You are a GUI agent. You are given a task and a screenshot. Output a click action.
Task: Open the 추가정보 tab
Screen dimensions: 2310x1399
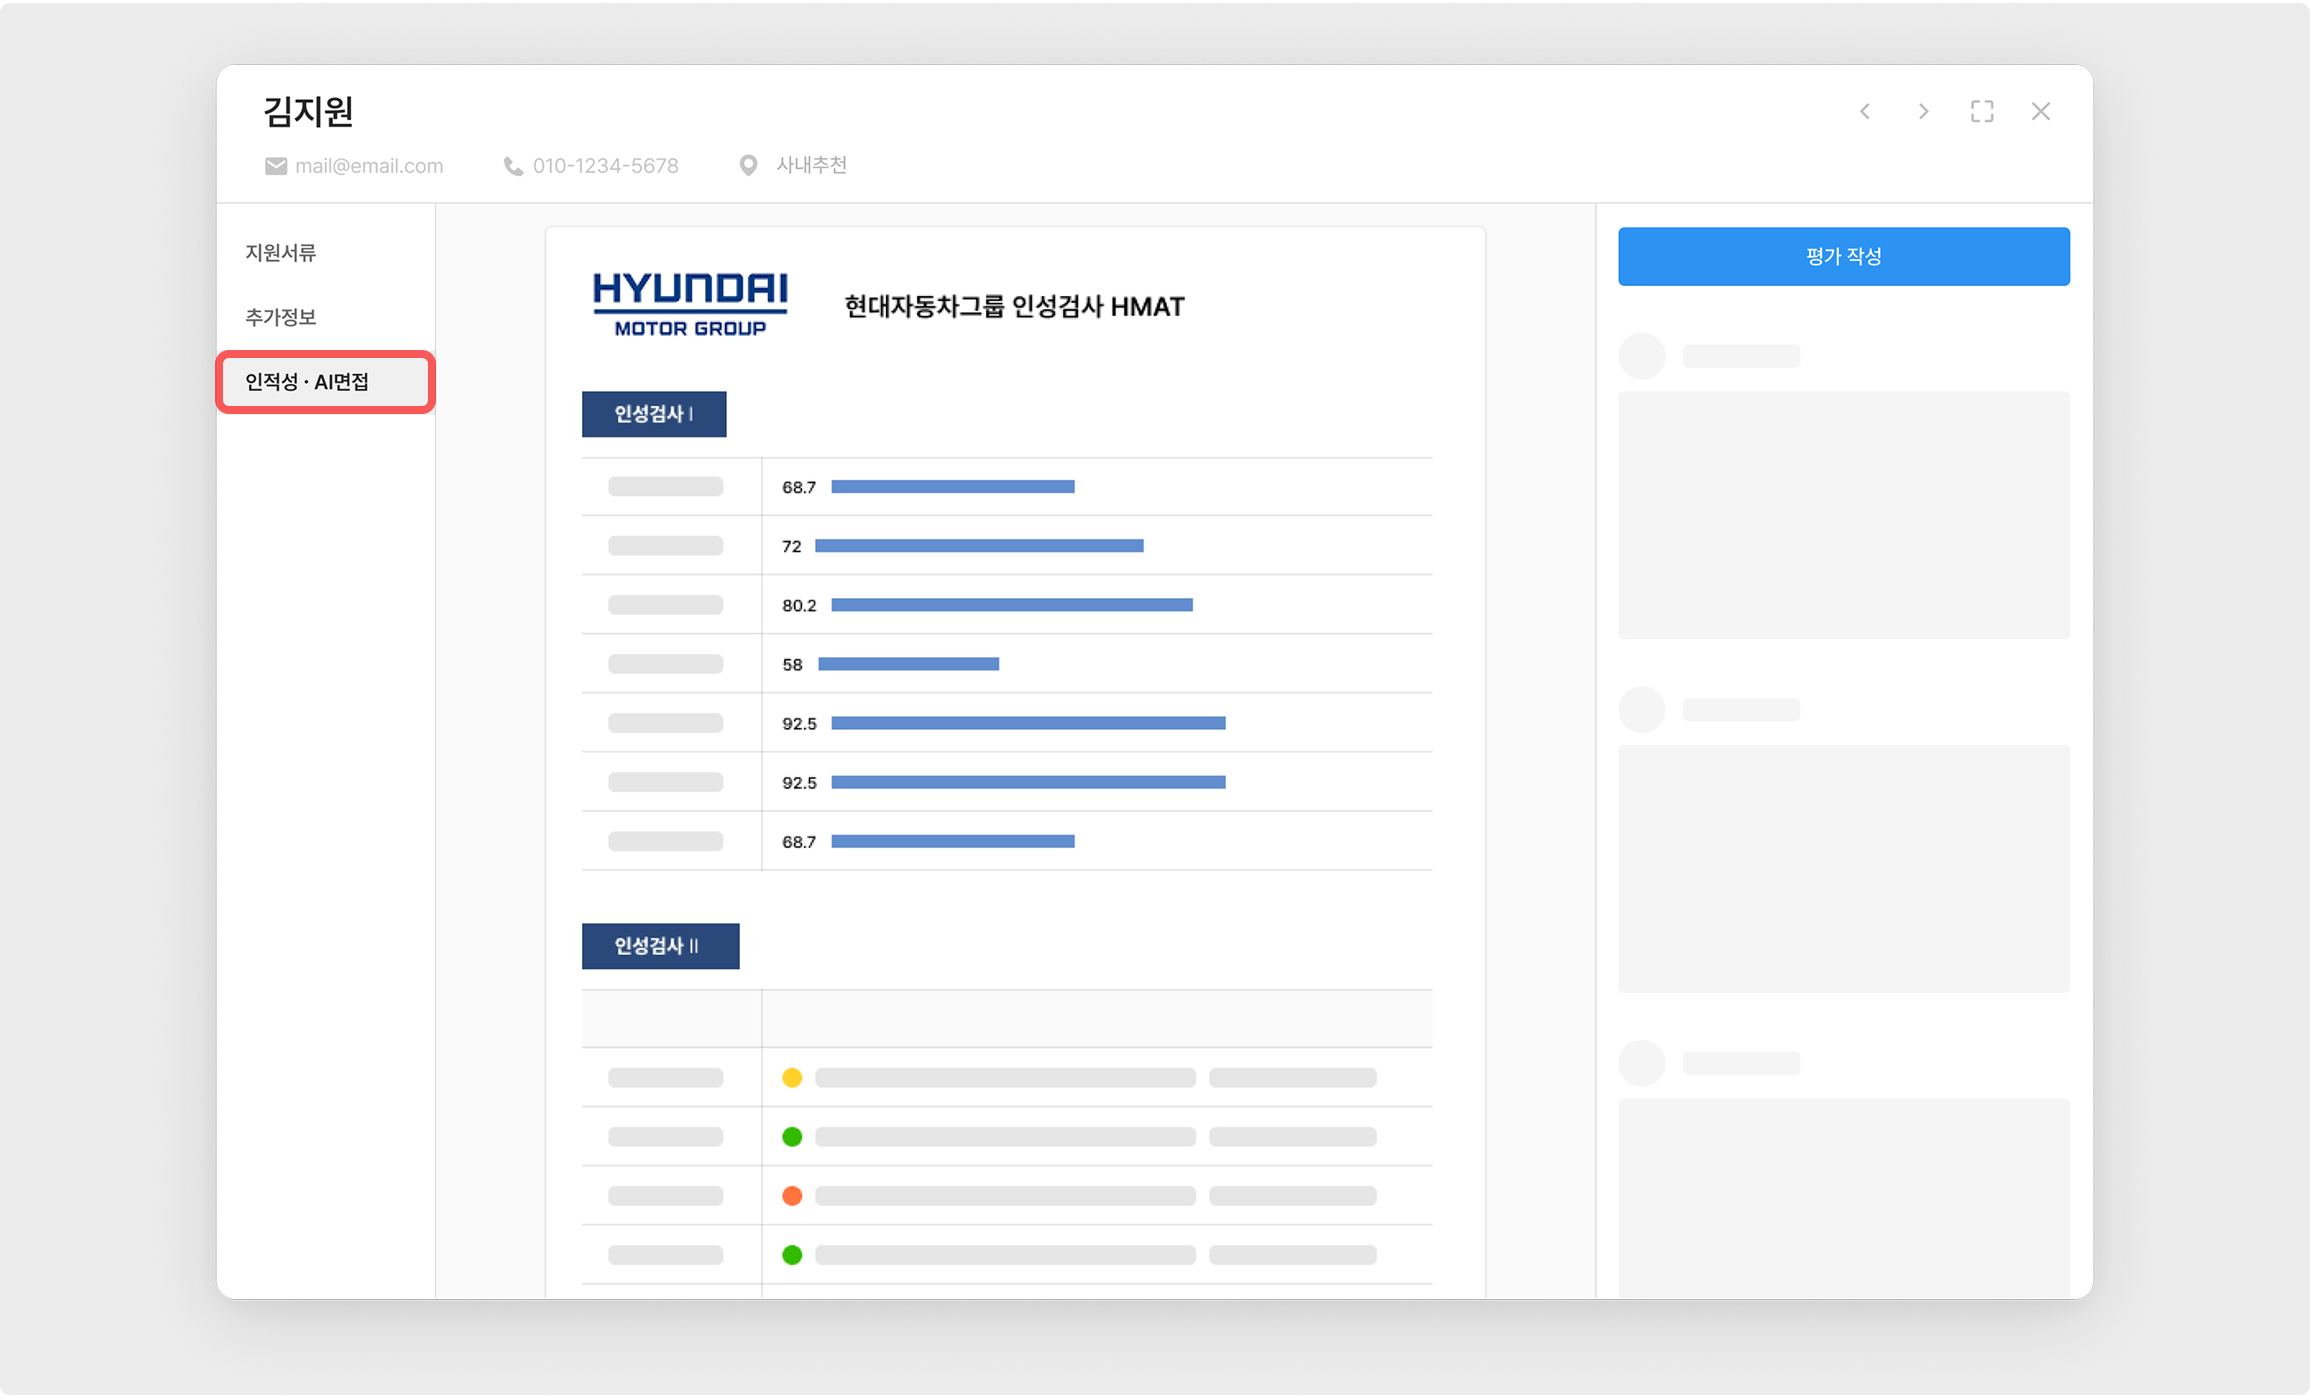(281, 317)
